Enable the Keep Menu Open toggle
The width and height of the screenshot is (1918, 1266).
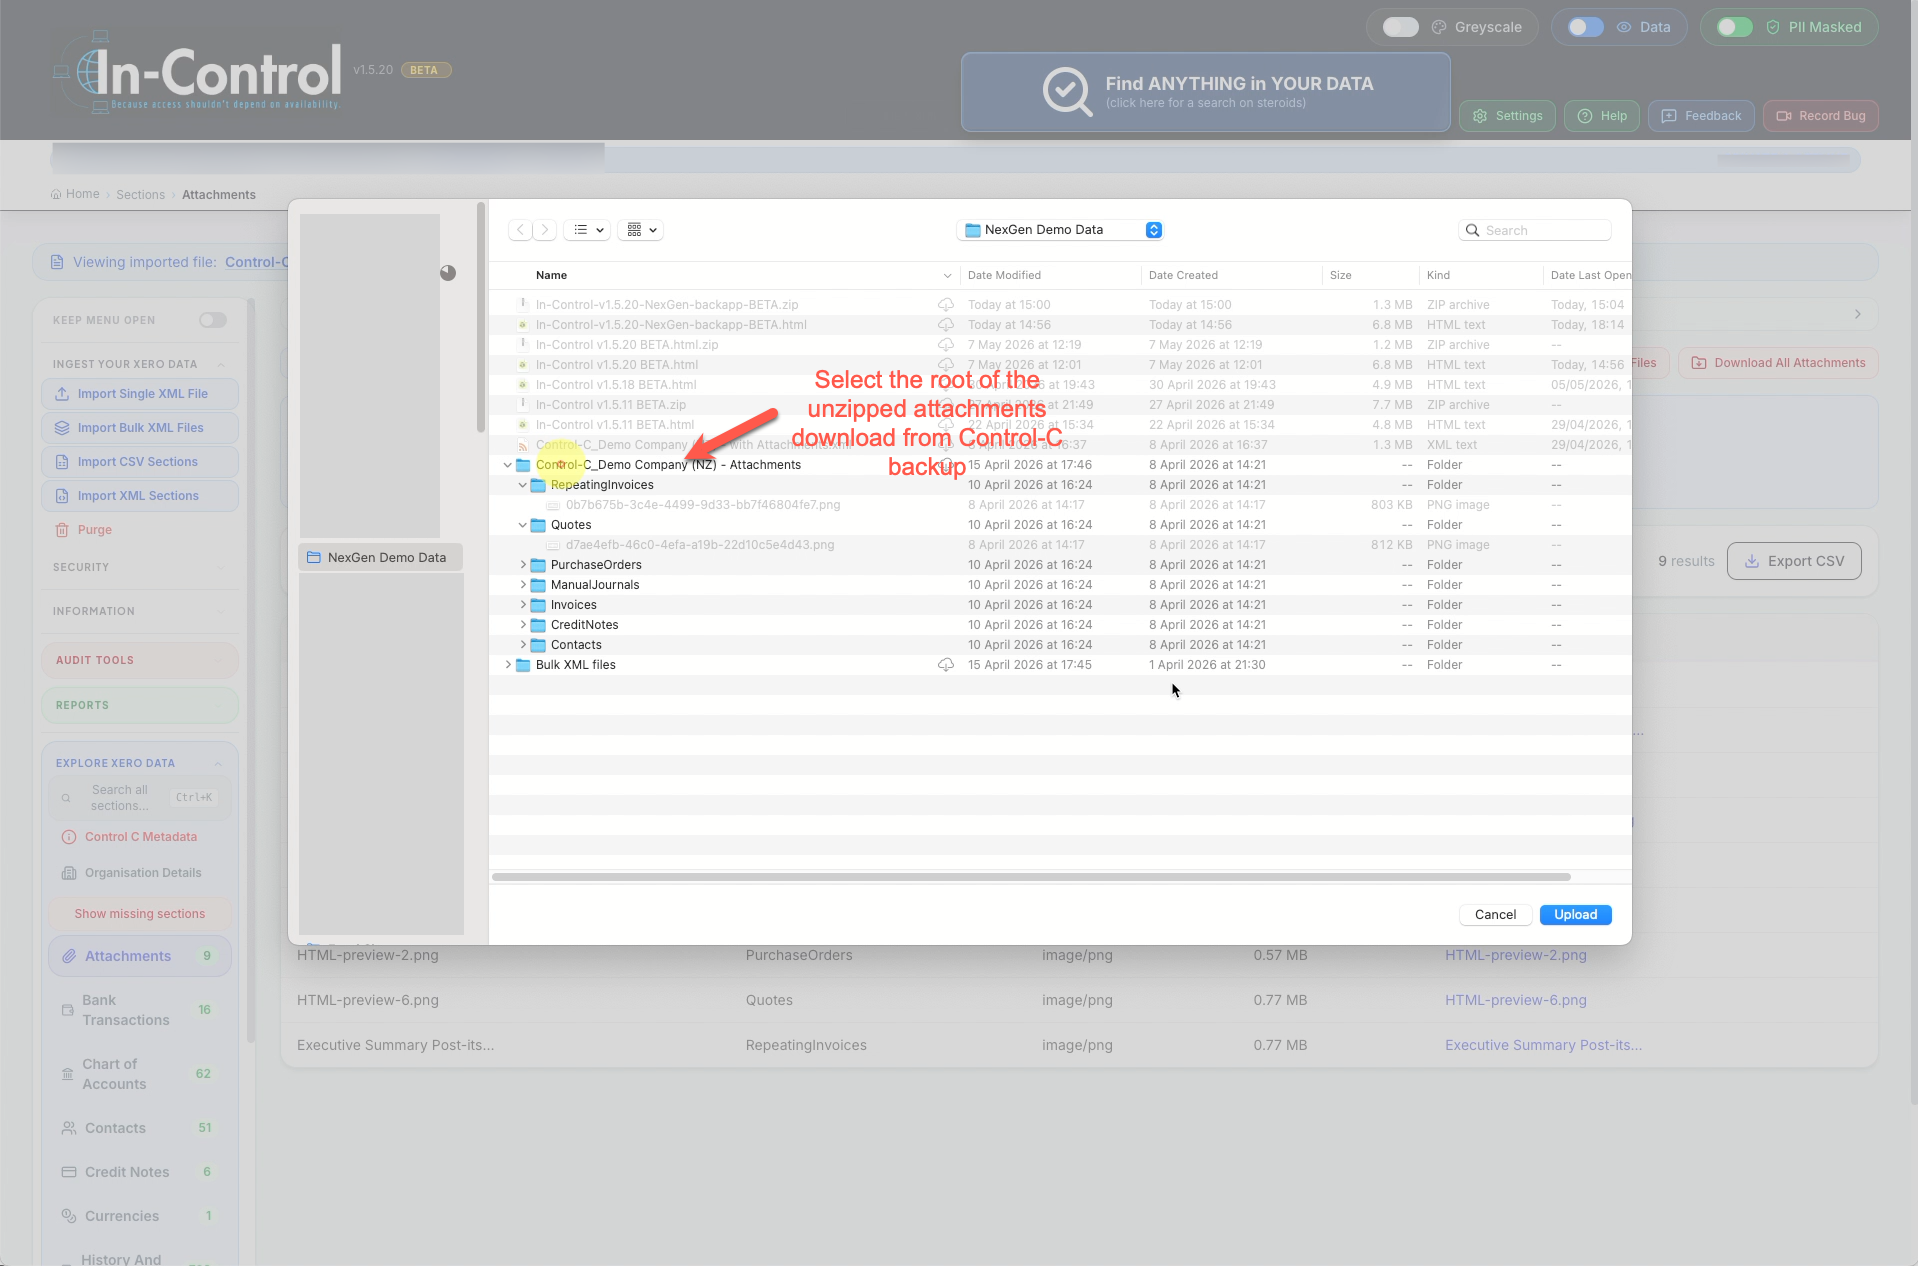click(212, 320)
